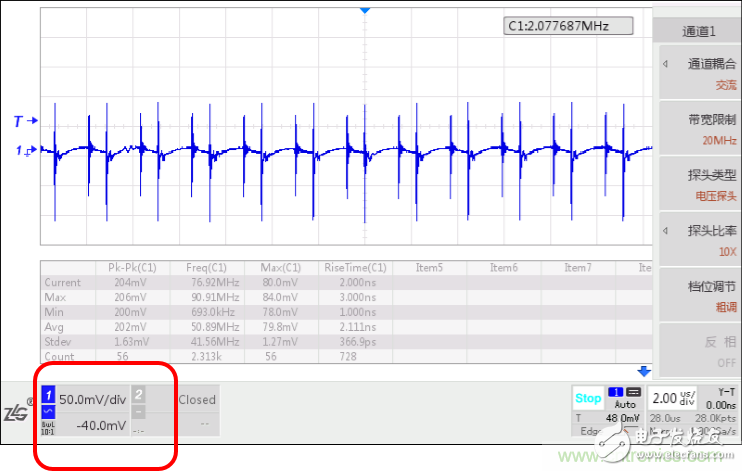The image size is (742, 471).
Task: Click the AC coupling wave icon under channel 1
Action: tap(48, 411)
